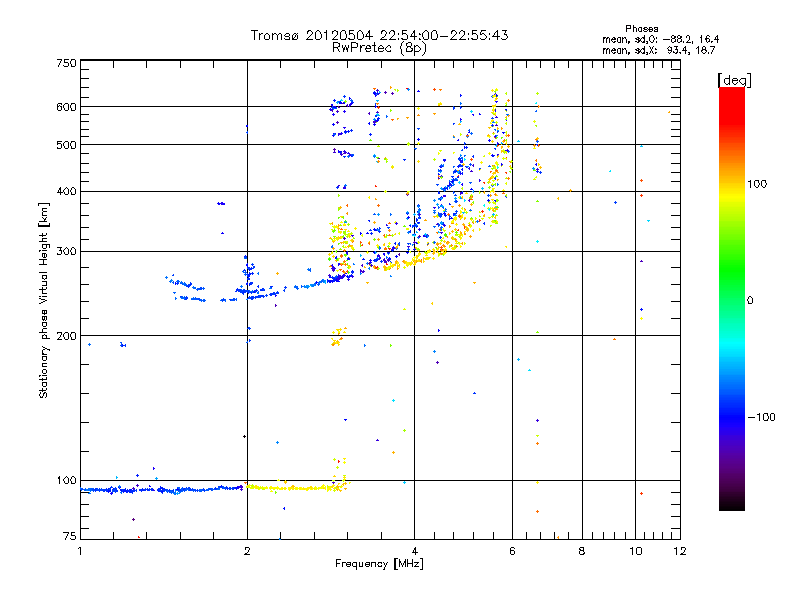The image size is (800, 600).
Task: Click the blue E-layer trace below 100 km
Action: [162, 490]
